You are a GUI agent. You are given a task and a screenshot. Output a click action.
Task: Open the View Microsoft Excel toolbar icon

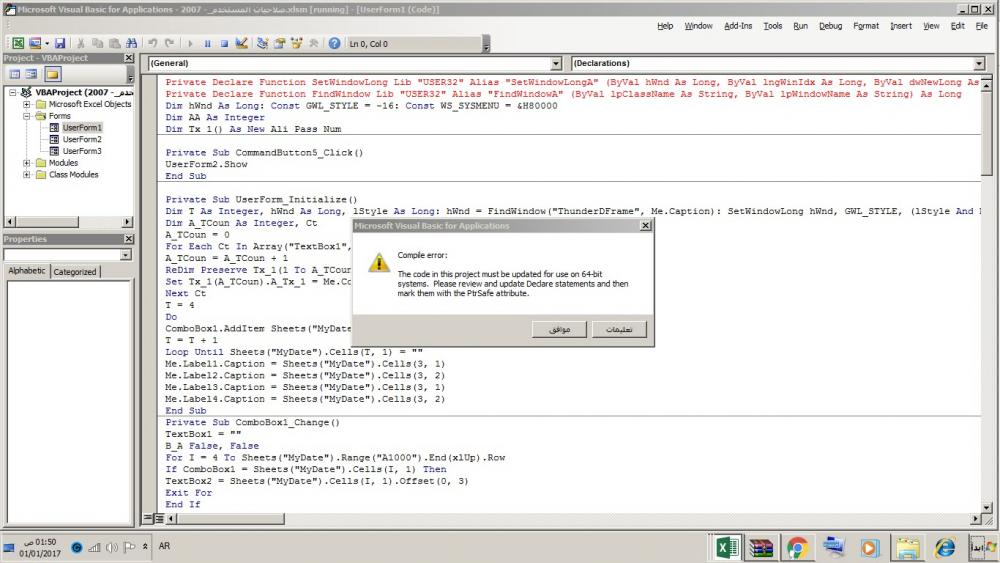coord(18,43)
